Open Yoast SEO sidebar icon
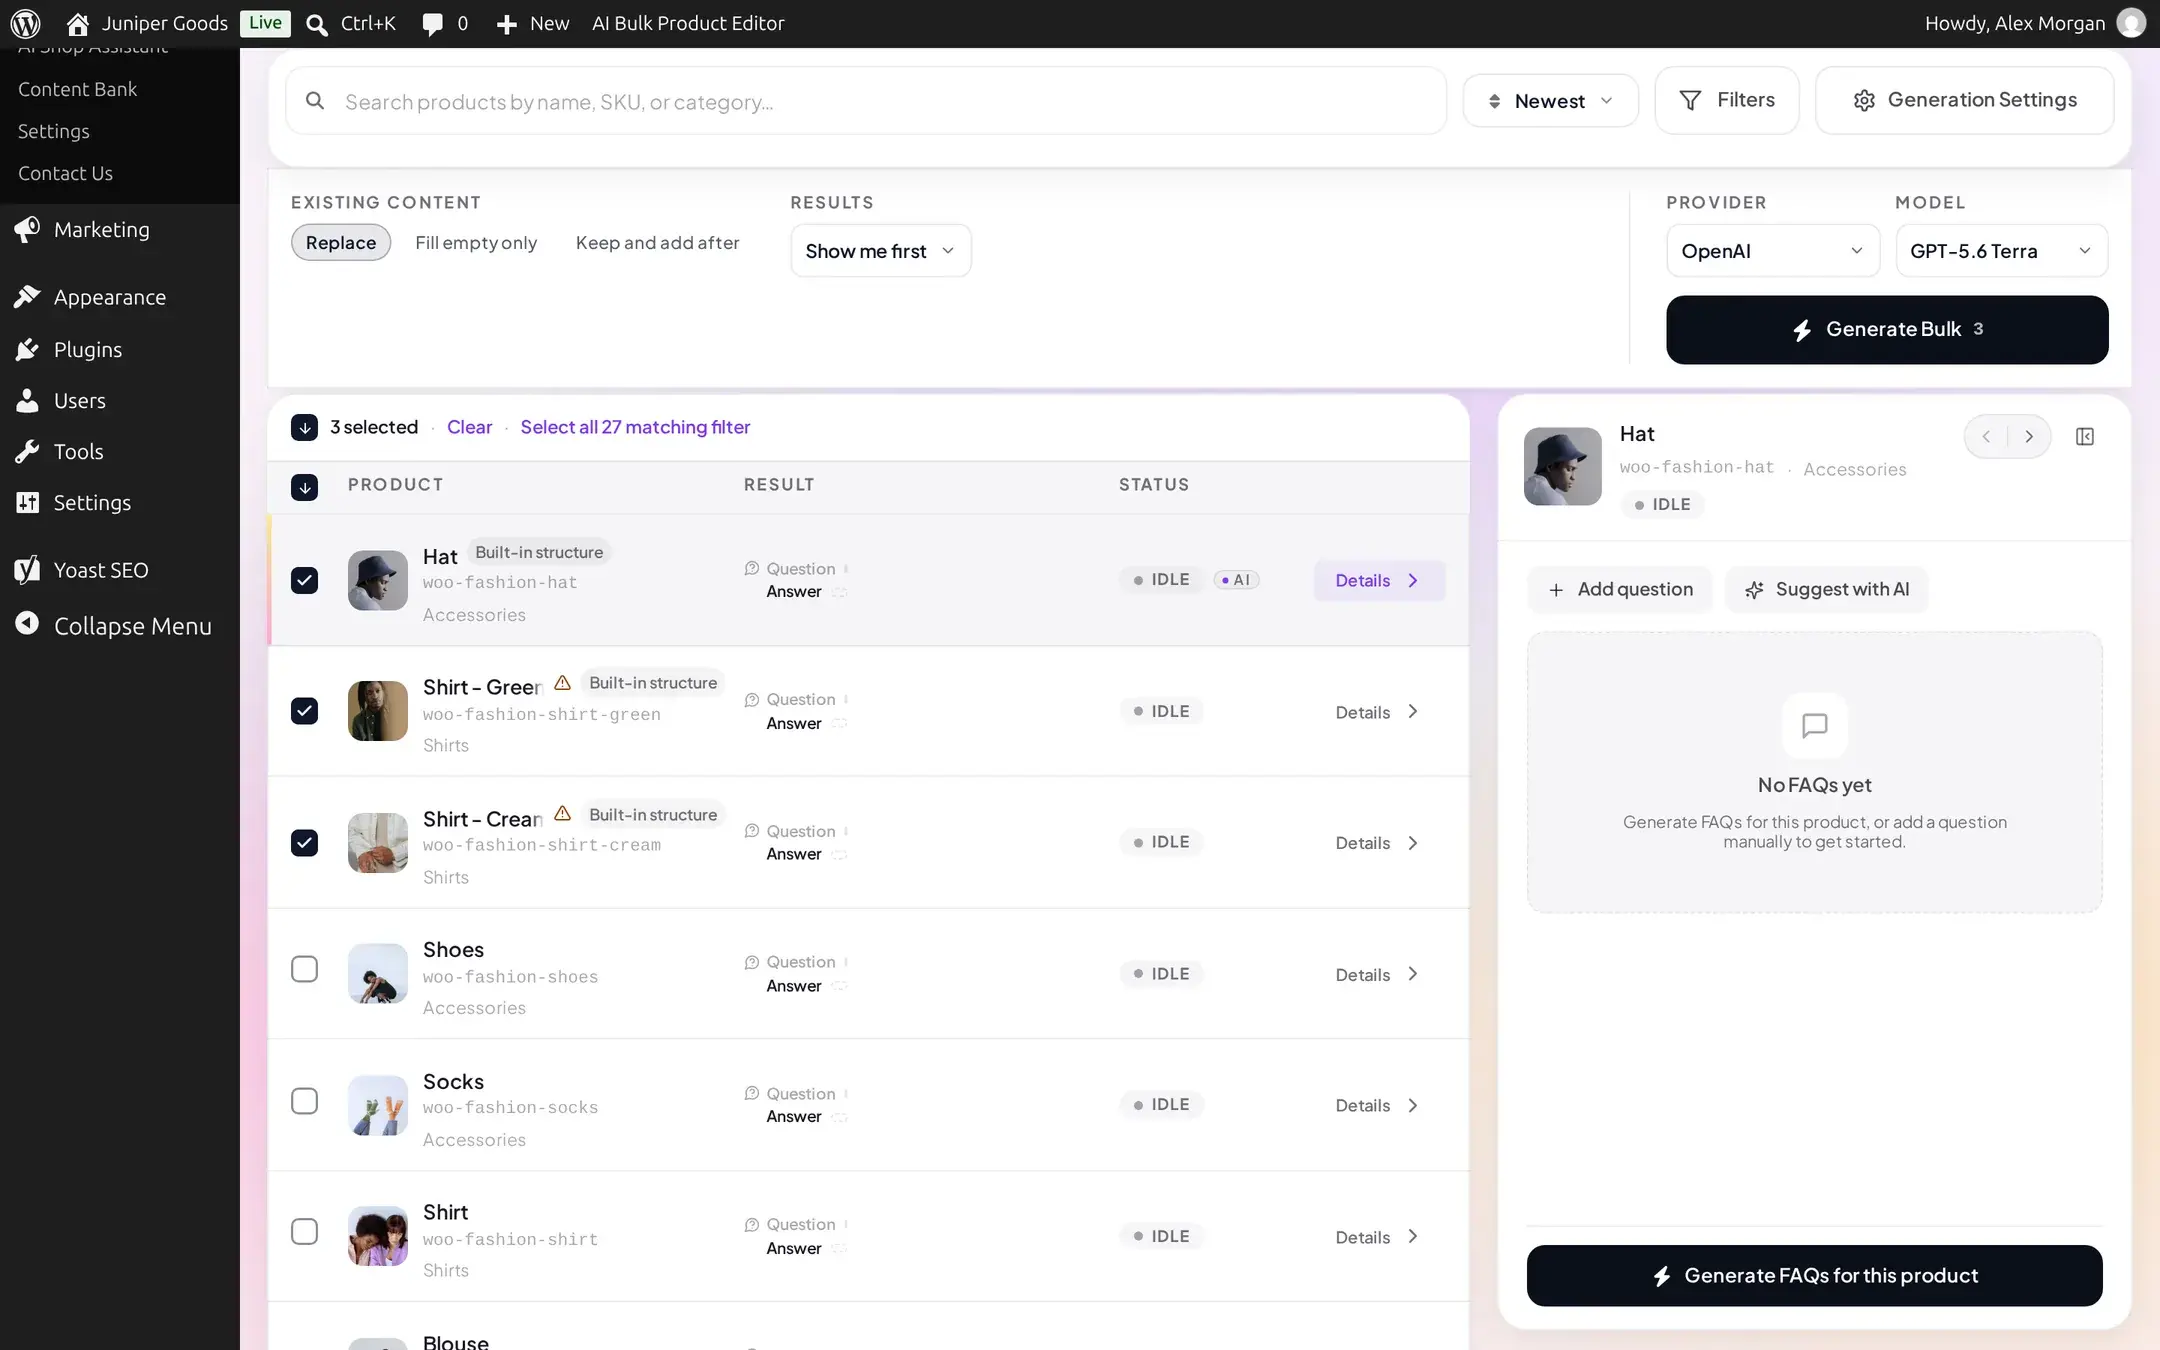2160x1350 pixels. point(27,569)
